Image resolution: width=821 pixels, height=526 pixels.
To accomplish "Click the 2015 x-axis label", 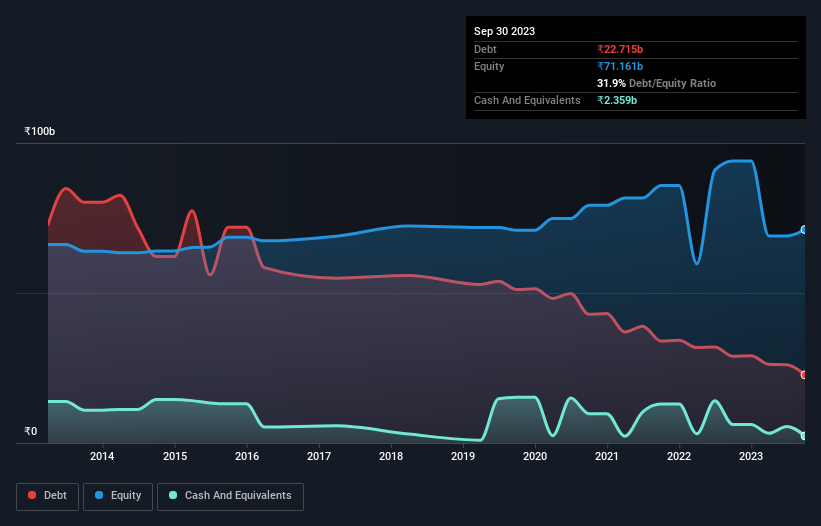I will click(175, 456).
